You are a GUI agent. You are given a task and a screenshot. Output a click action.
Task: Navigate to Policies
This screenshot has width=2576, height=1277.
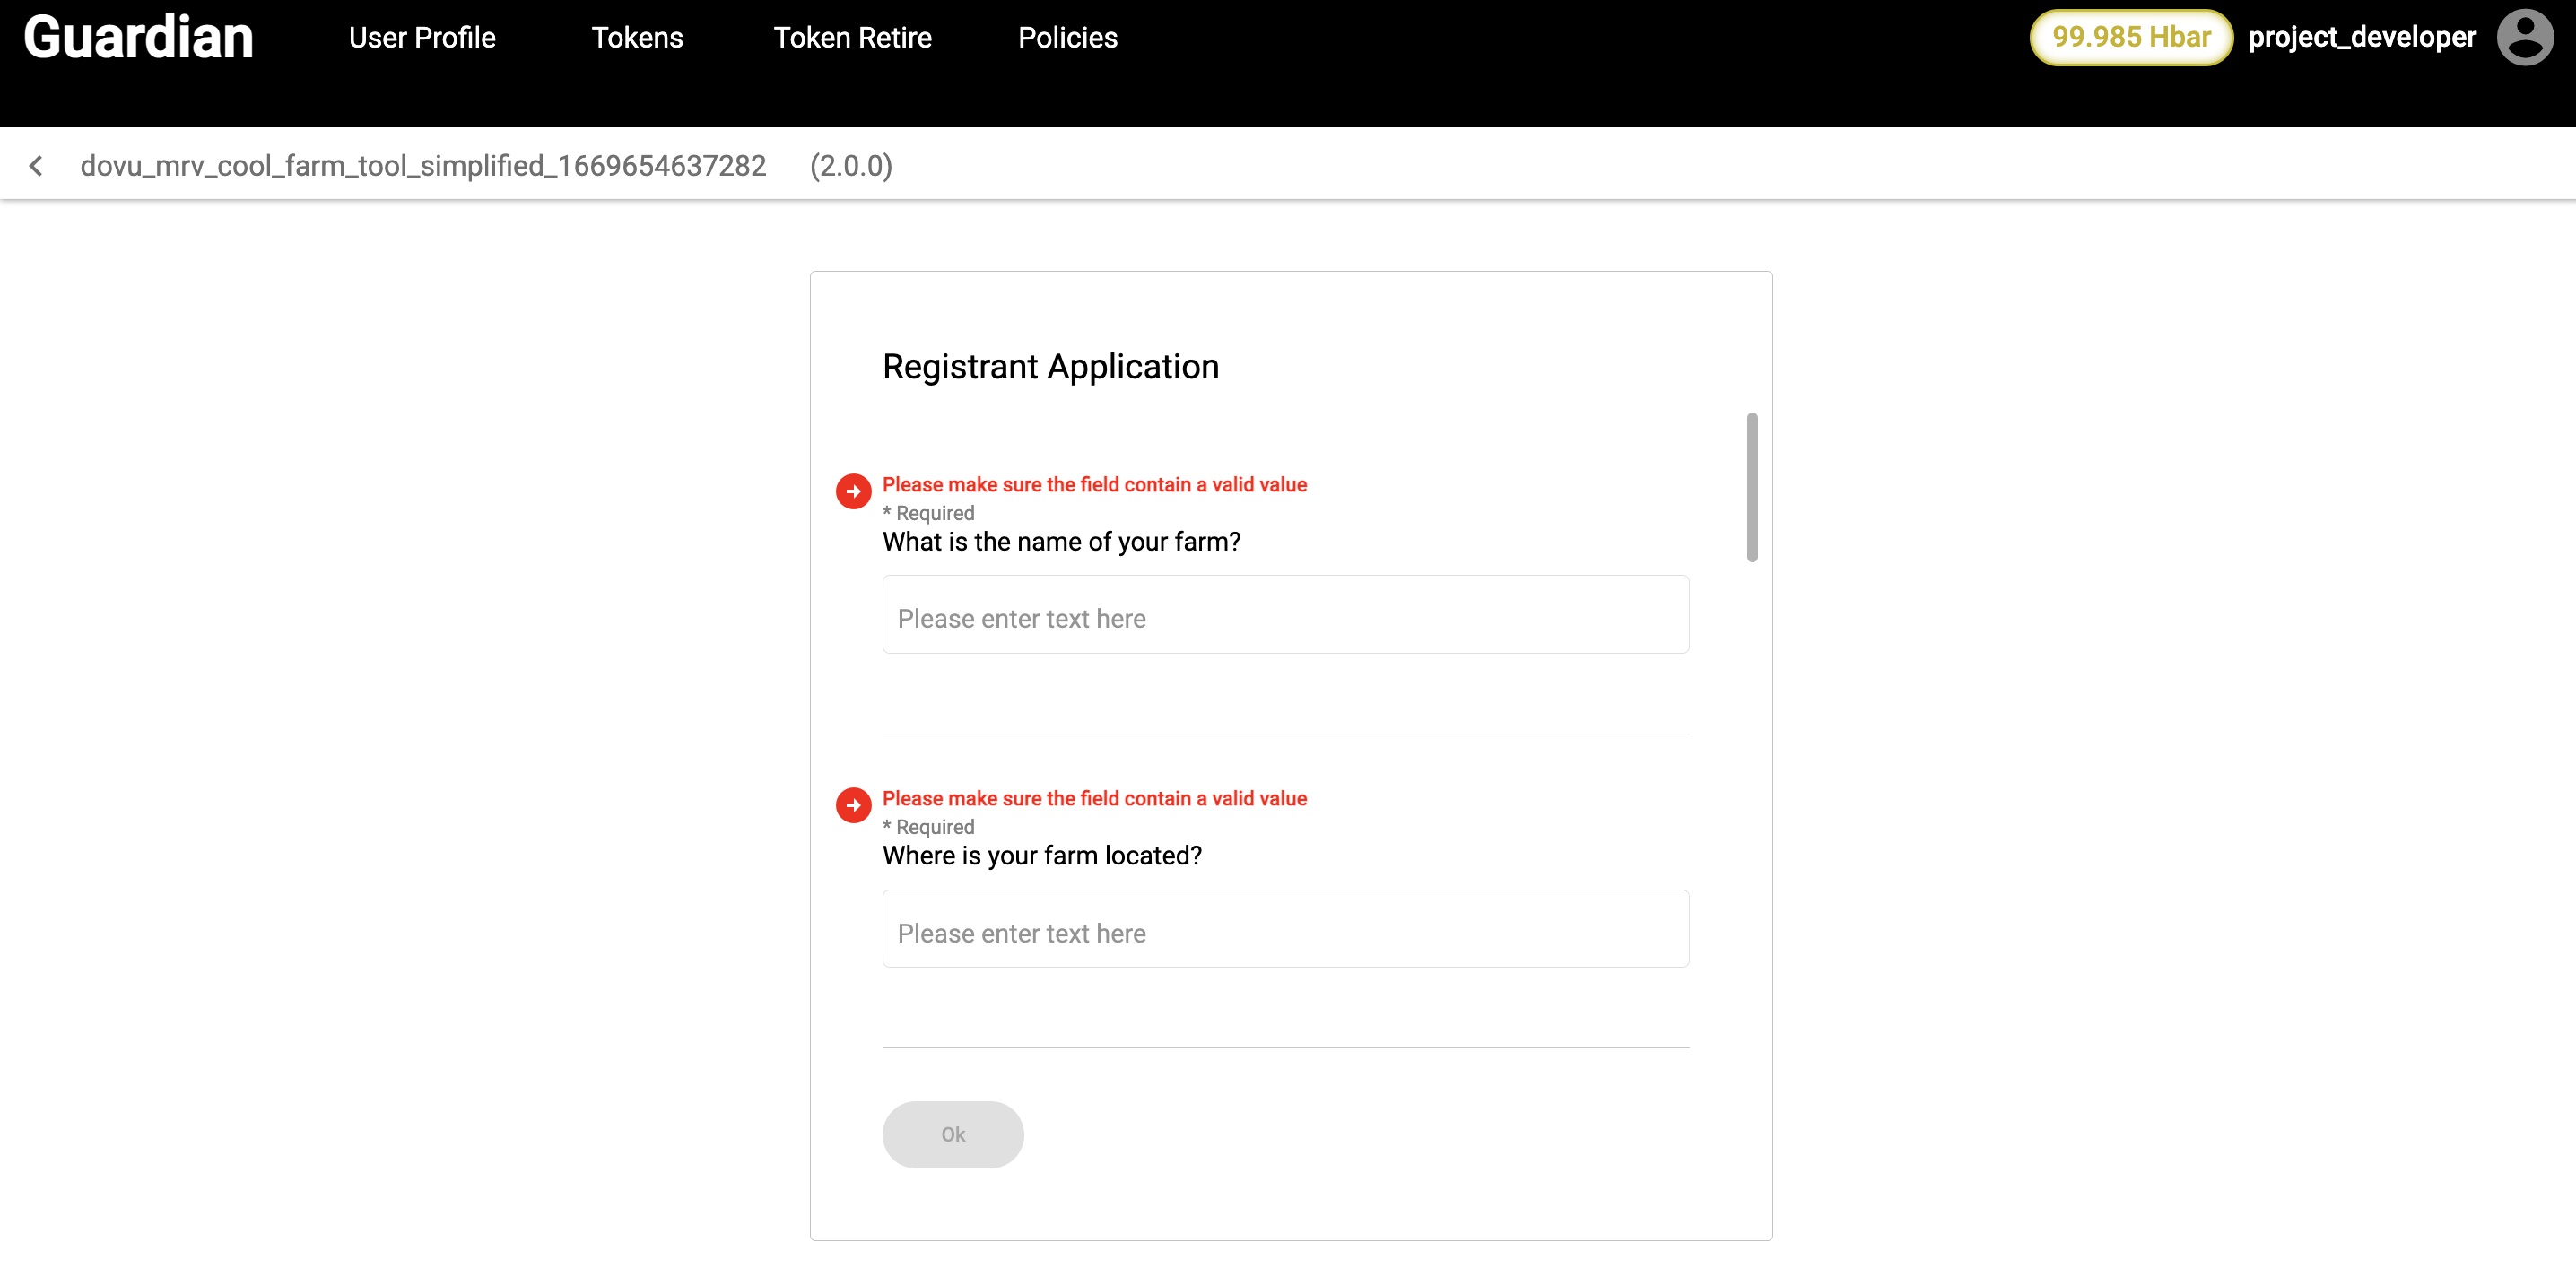[1067, 38]
